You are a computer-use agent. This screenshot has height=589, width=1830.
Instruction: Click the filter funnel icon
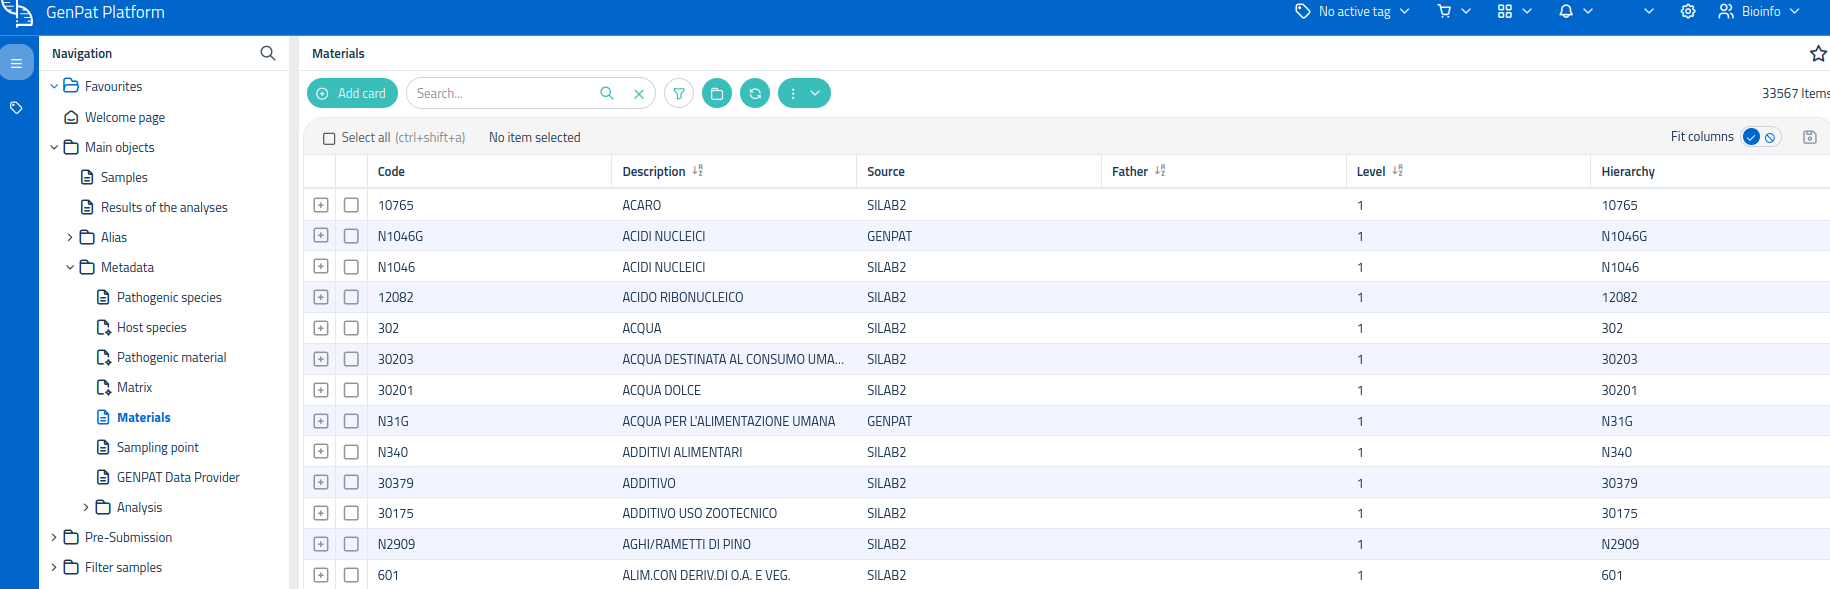click(x=679, y=93)
